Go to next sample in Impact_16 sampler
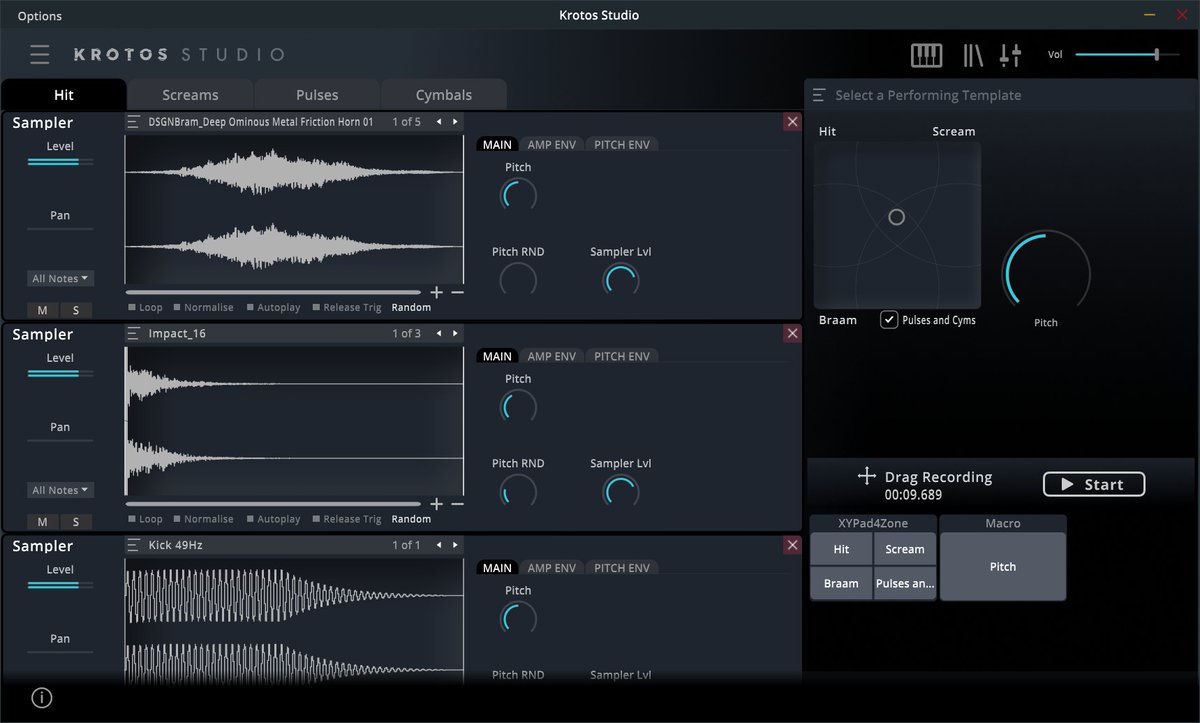The height and width of the screenshot is (723, 1200). click(x=455, y=333)
